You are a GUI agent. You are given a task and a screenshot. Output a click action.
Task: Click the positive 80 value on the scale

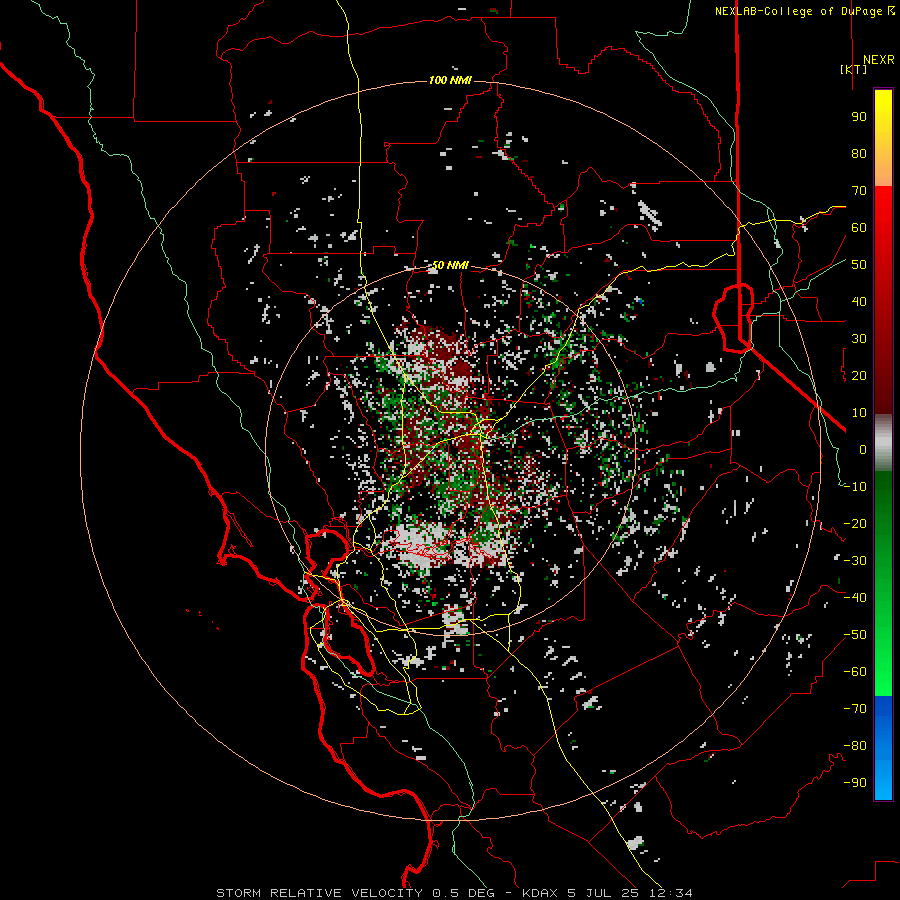coord(859,153)
